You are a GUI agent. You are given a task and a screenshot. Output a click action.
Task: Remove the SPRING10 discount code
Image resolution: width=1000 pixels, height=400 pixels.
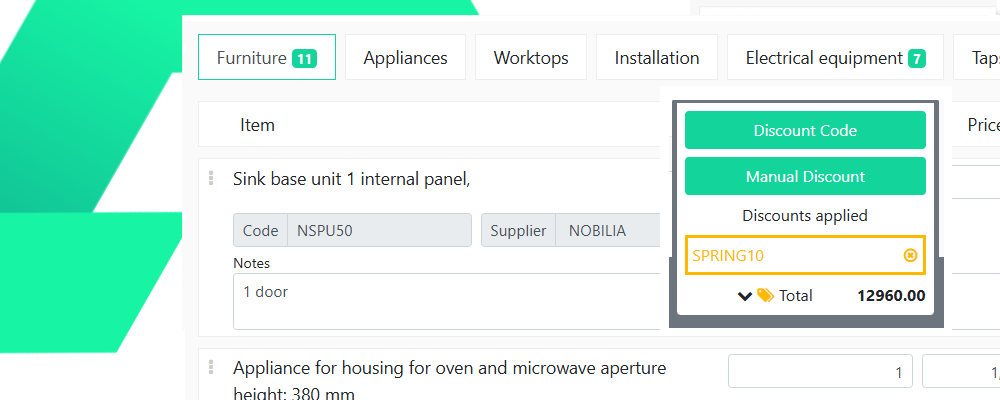(x=910, y=255)
